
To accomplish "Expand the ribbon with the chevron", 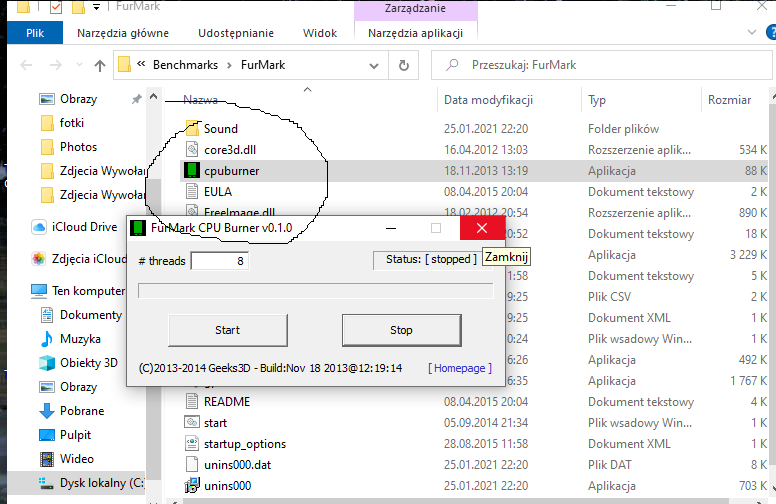I will 752,33.
